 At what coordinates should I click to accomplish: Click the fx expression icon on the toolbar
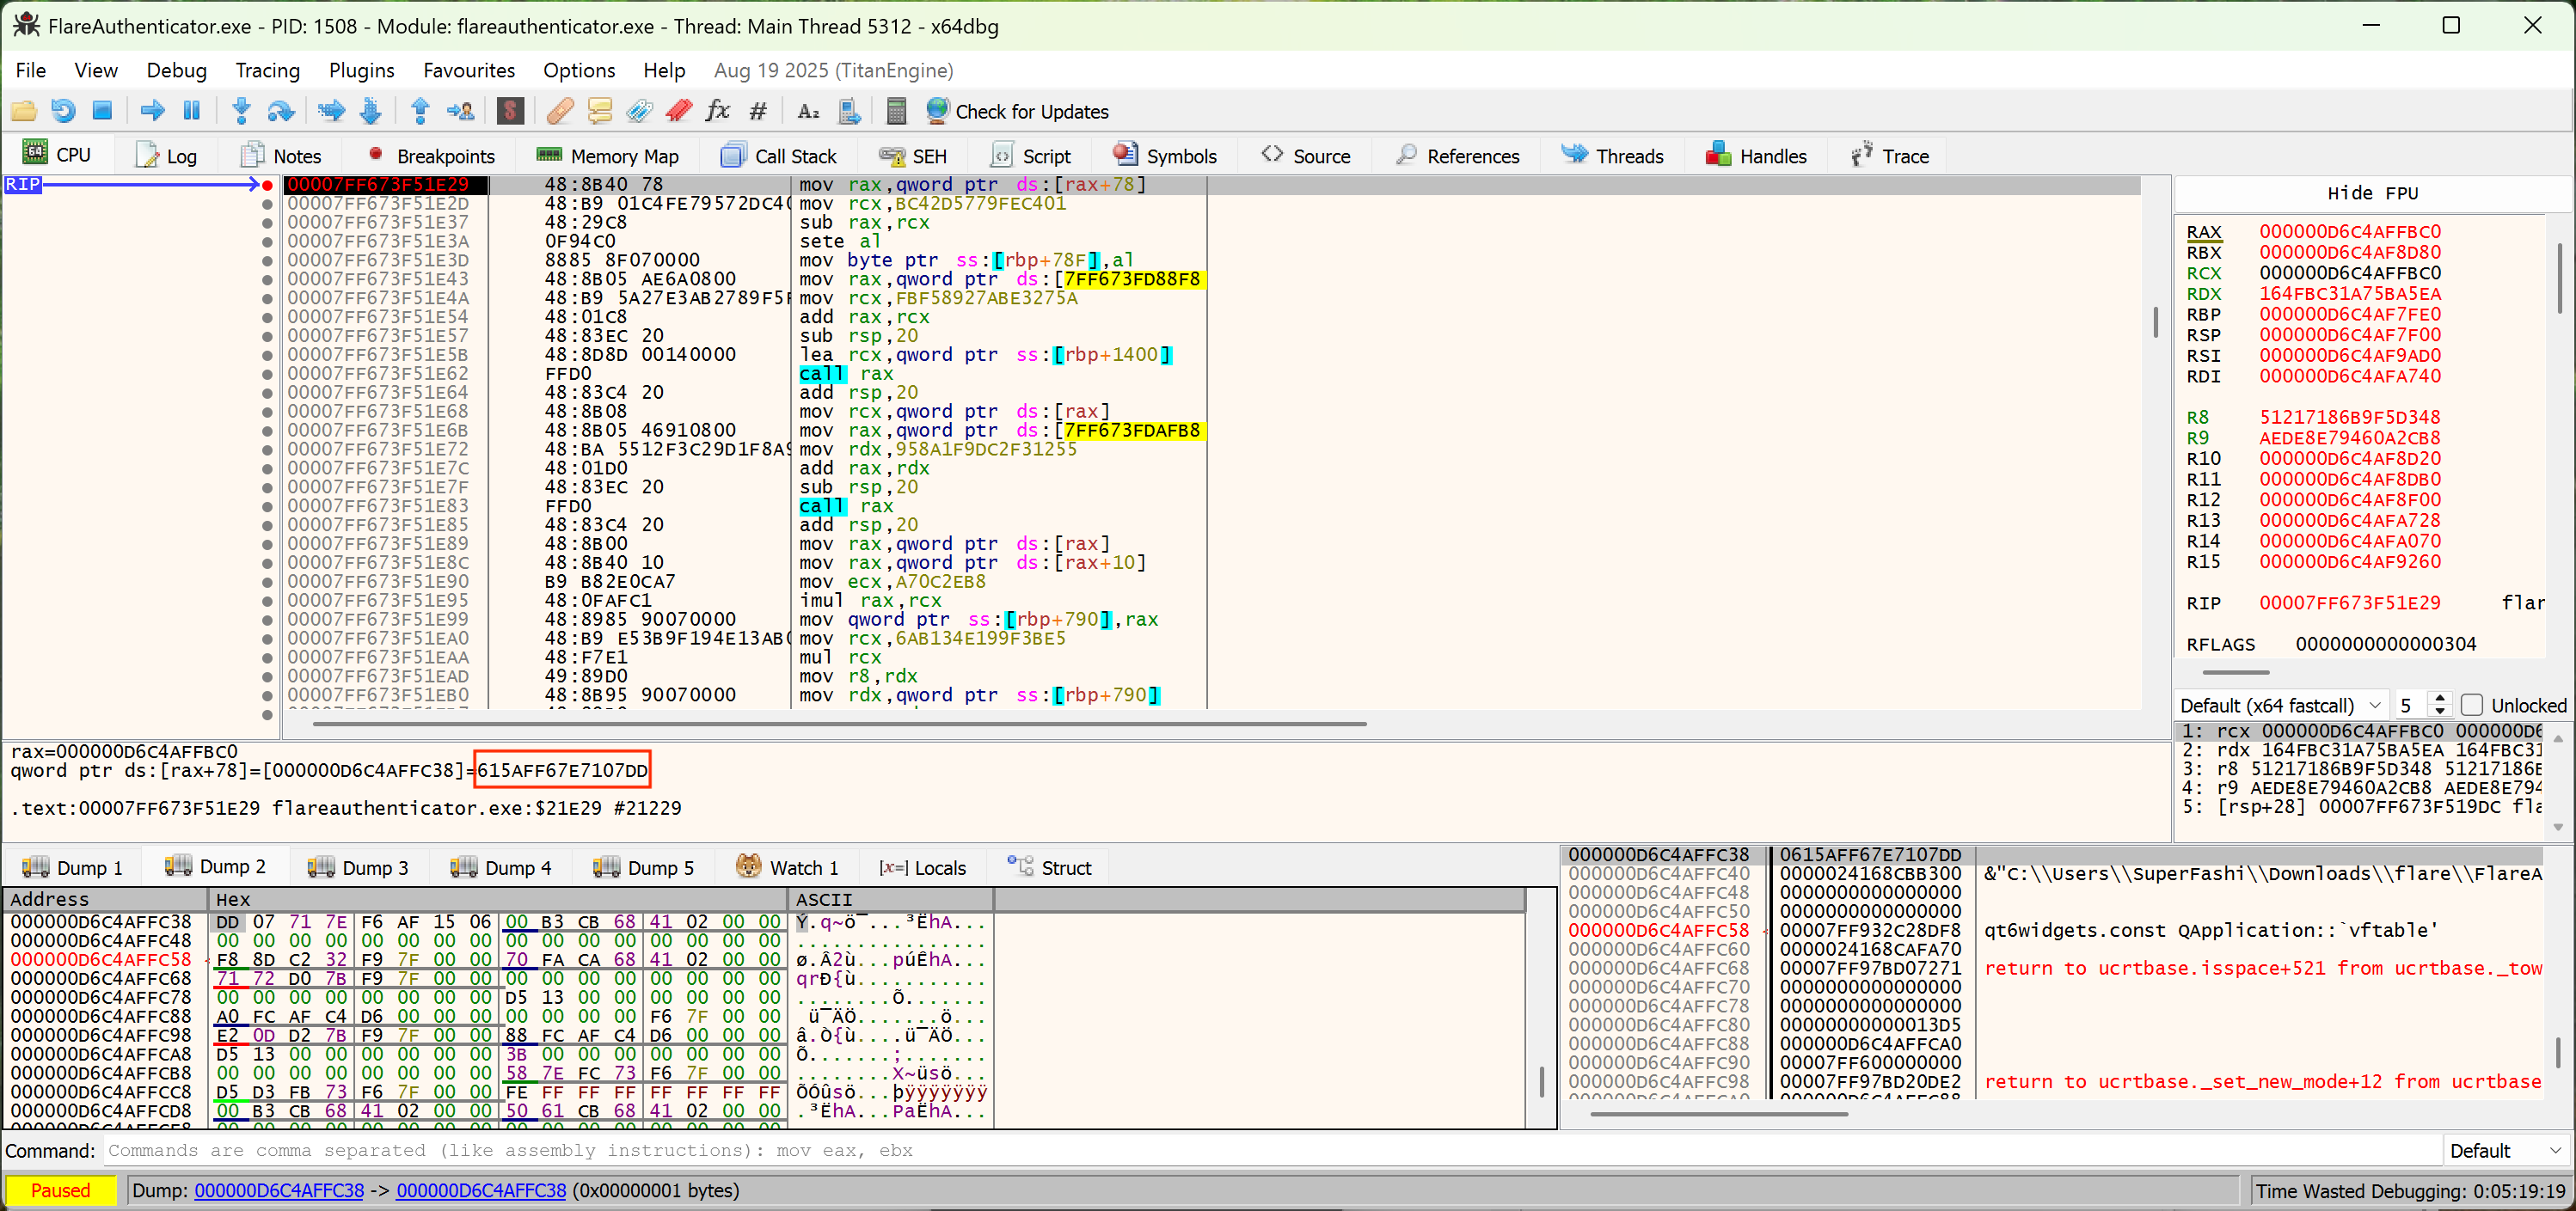coord(718,111)
